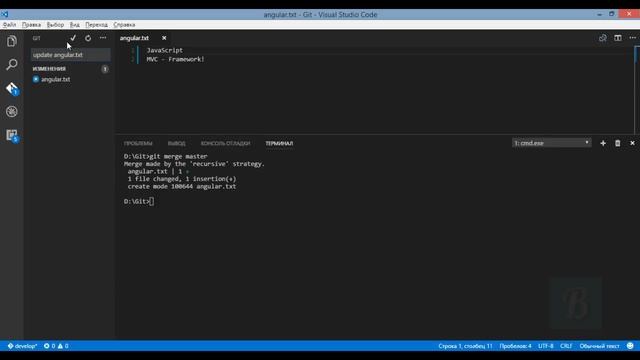
Task: Kill the terminal with trash icon
Action: (618, 143)
